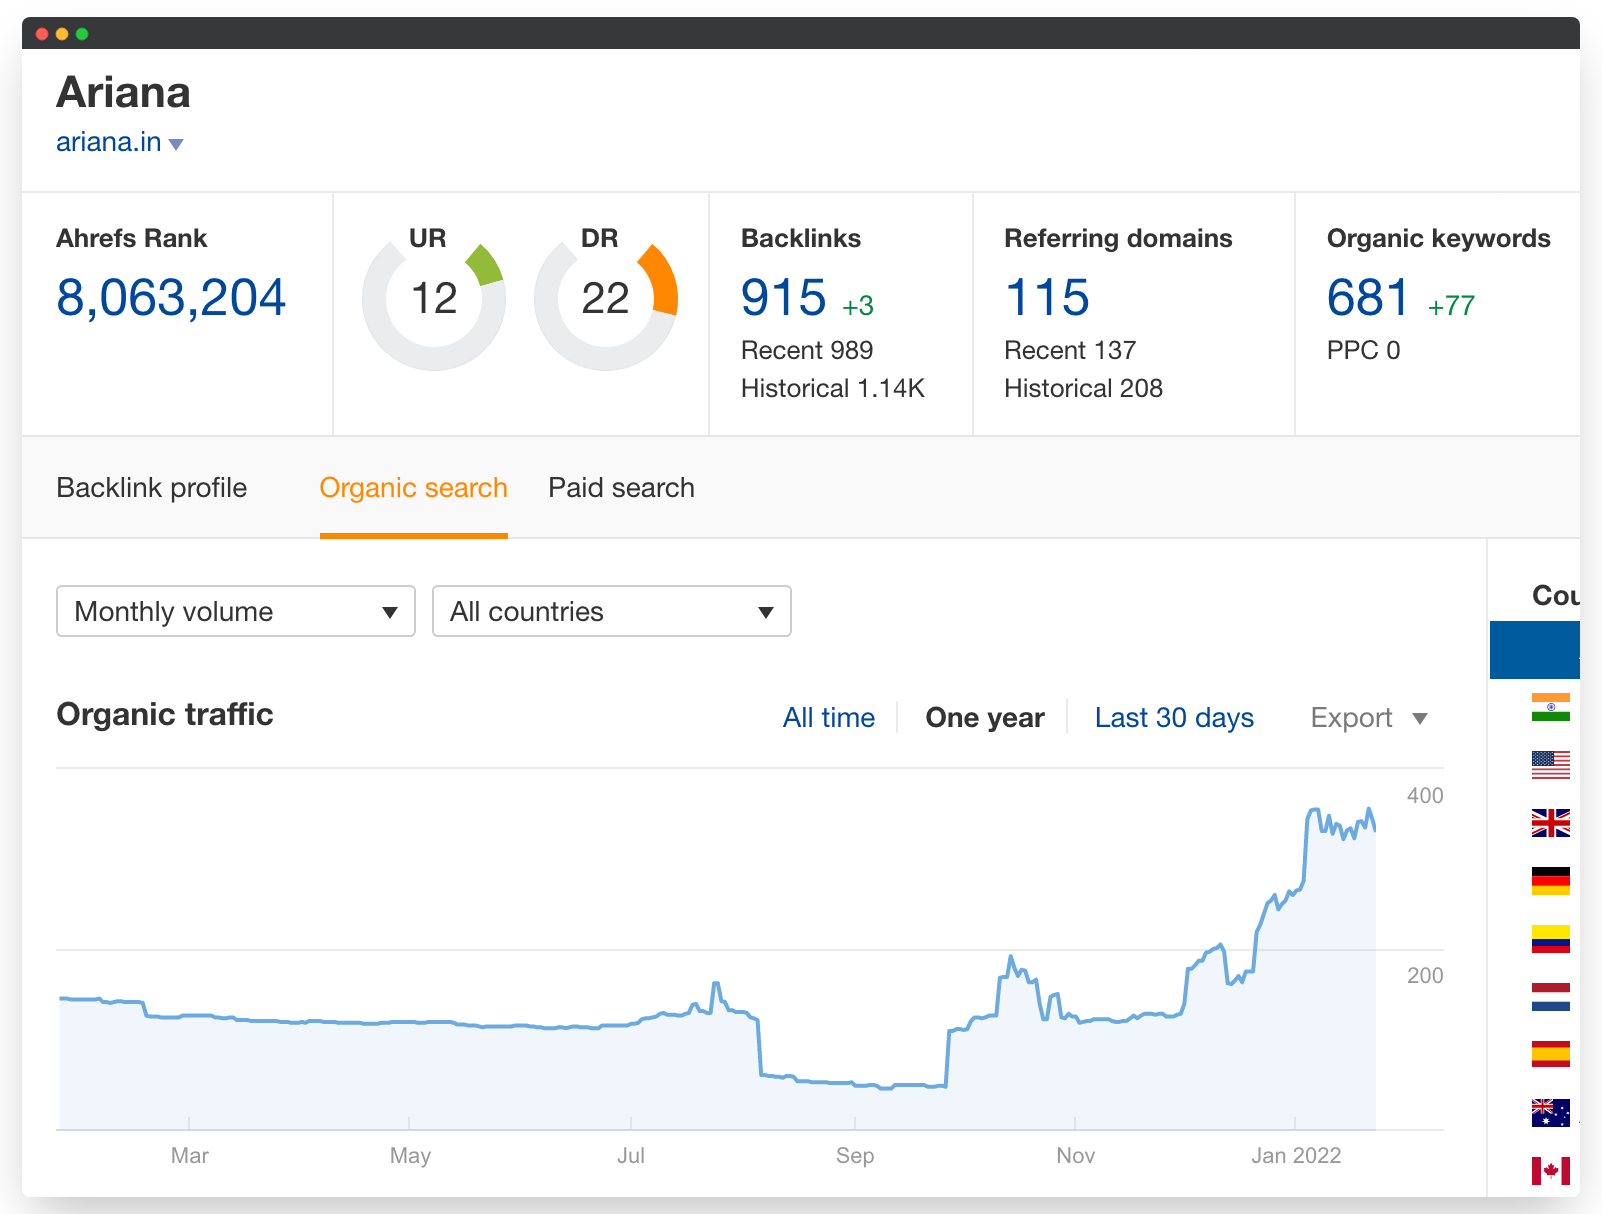Click the yellow minimize window button
The height and width of the screenshot is (1214, 1602).
click(x=62, y=34)
